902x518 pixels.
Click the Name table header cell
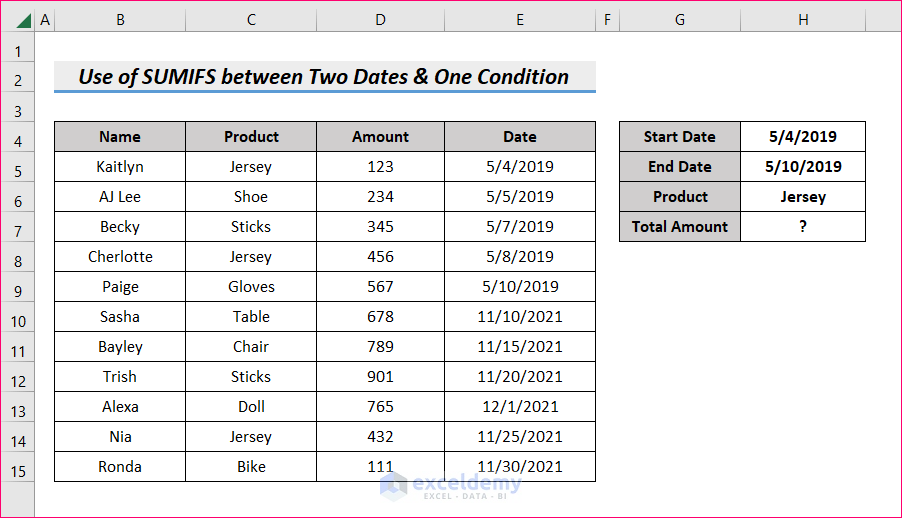pyautogui.click(x=120, y=137)
